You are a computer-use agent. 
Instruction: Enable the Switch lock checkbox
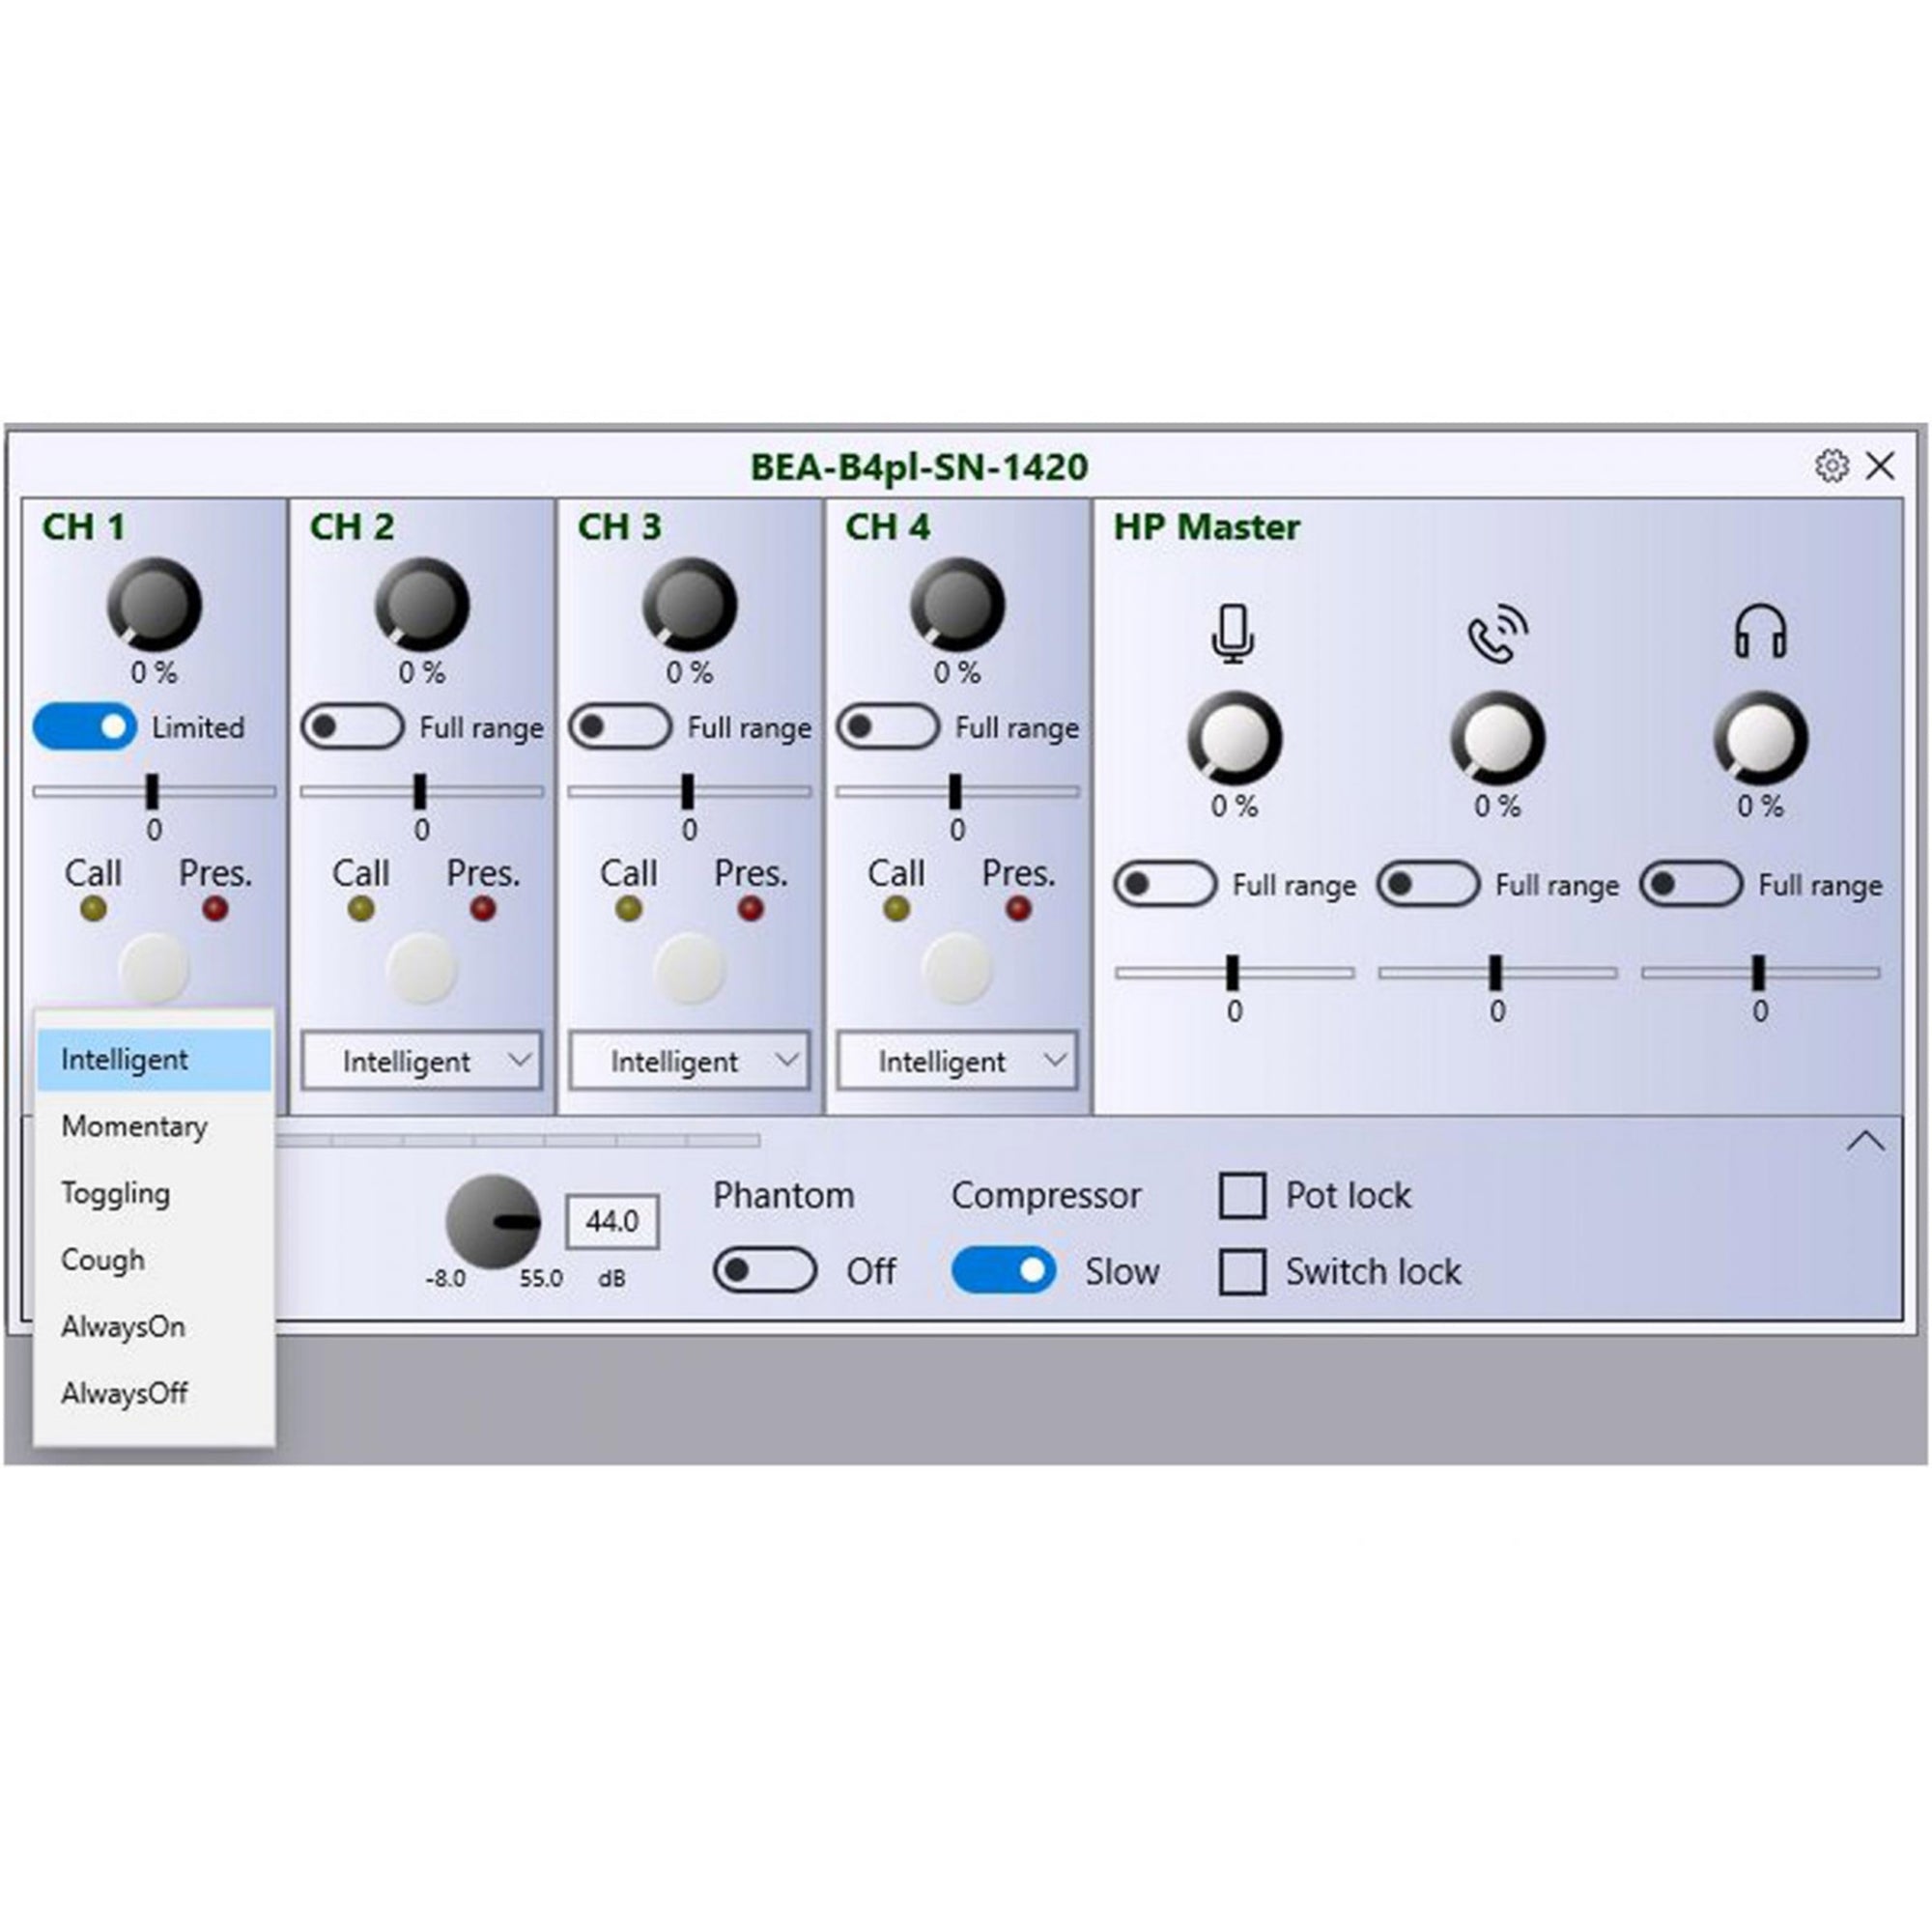coord(1243,1271)
